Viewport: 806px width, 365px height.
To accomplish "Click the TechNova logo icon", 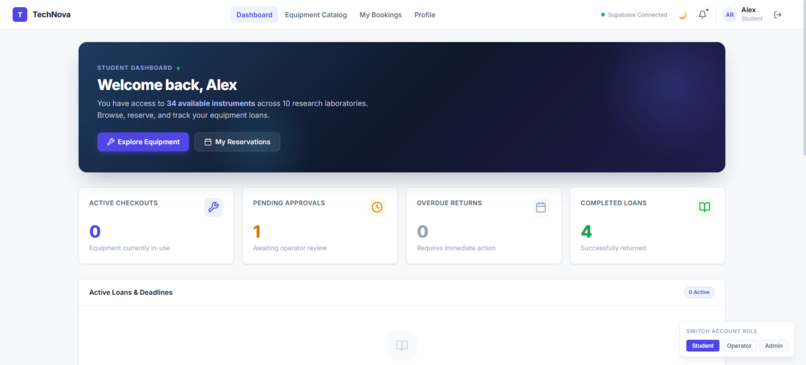I will (20, 14).
